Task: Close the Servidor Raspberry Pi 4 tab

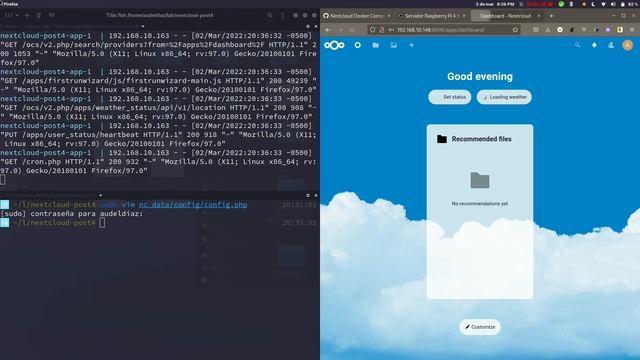Action: (464, 16)
